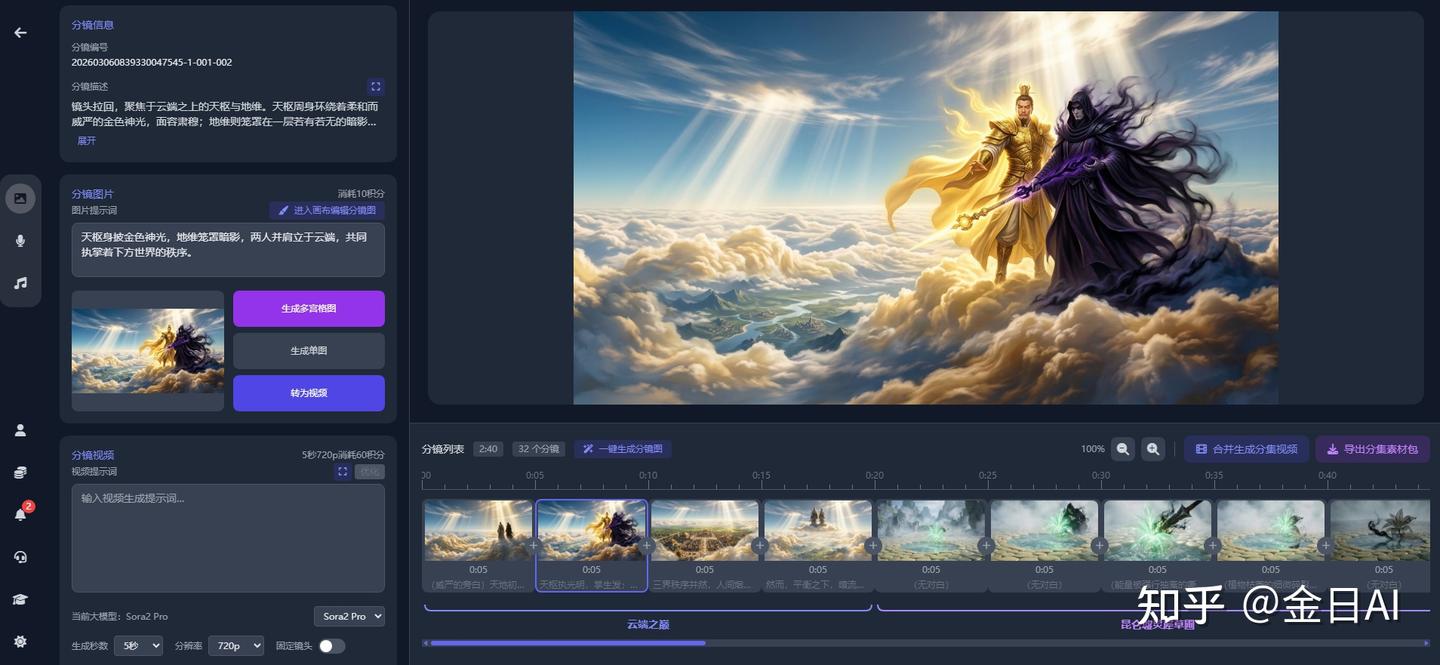
Task: Open the image panel in the sidebar
Action: (x=20, y=197)
